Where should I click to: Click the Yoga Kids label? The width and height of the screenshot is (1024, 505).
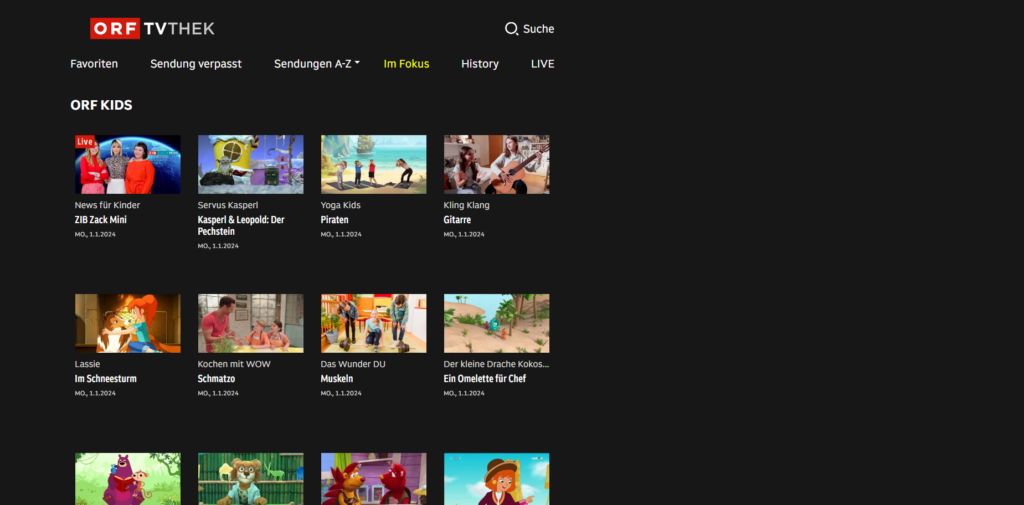click(x=340, y=205)
